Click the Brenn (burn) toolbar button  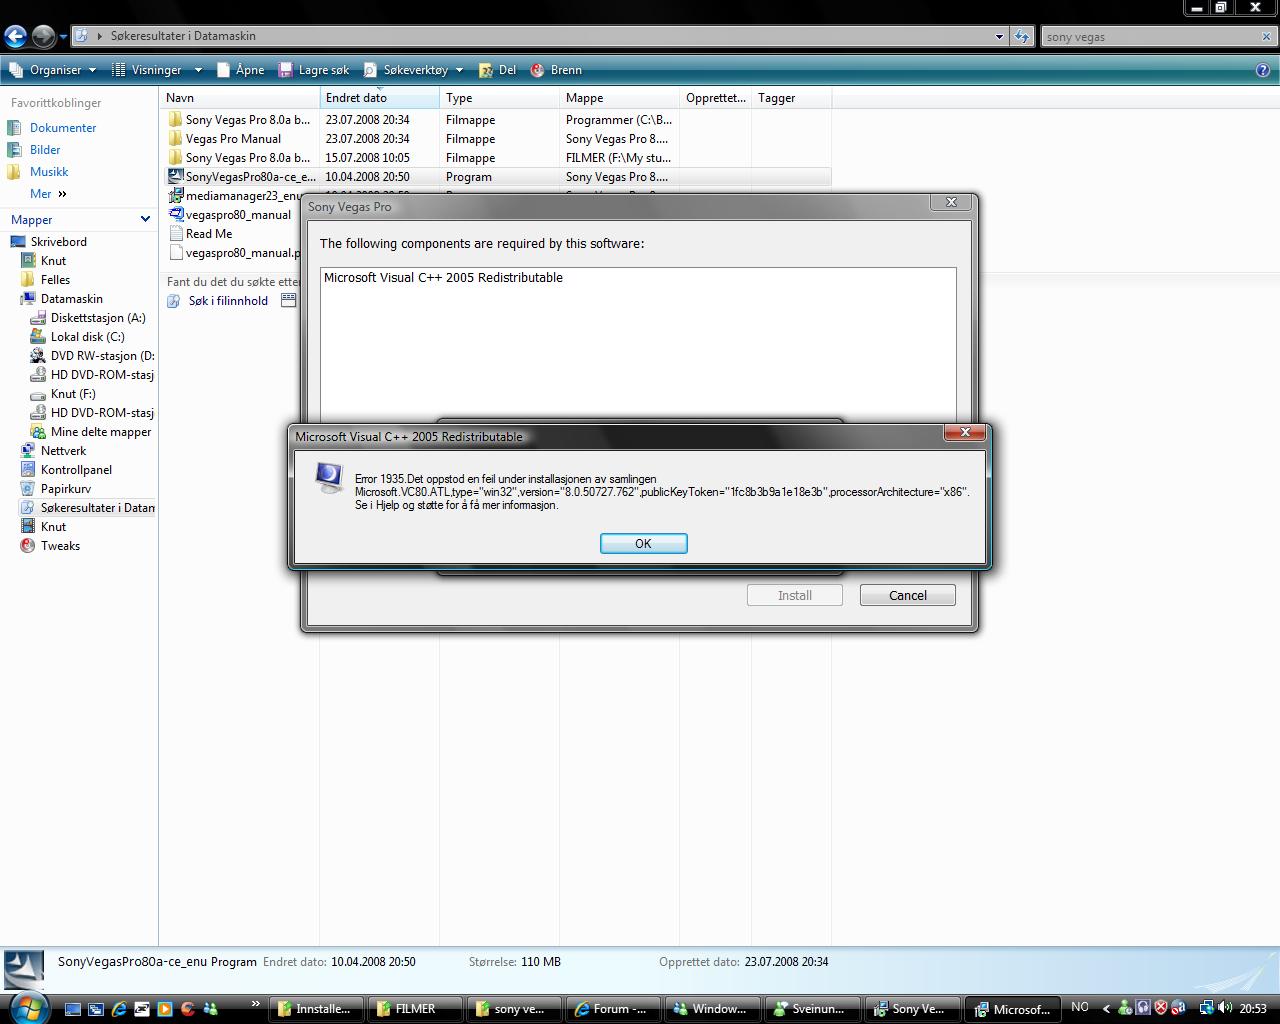pyautogui.click(x=556, y=70)
